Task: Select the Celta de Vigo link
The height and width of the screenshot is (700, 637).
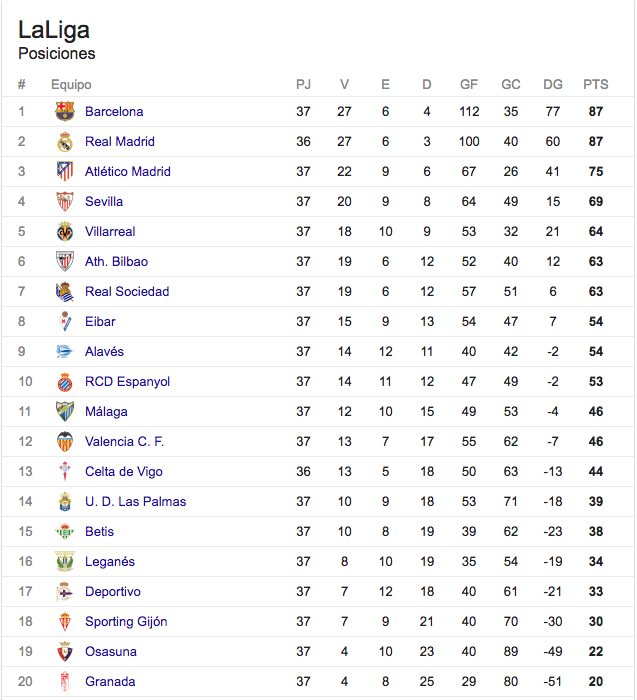Action: coord(124,471)
